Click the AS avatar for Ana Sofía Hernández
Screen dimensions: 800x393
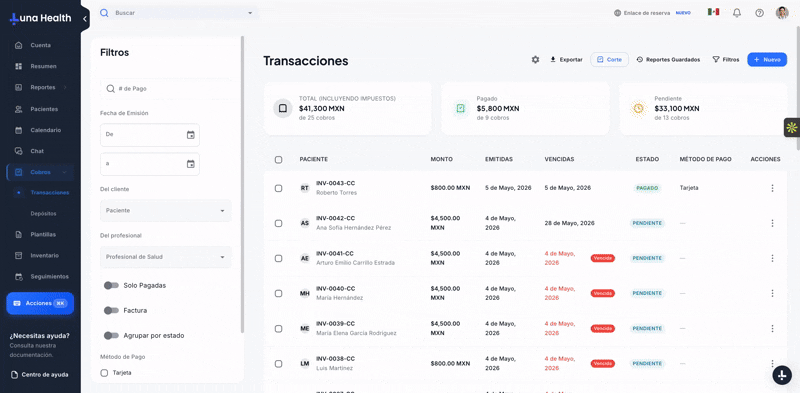305,223
